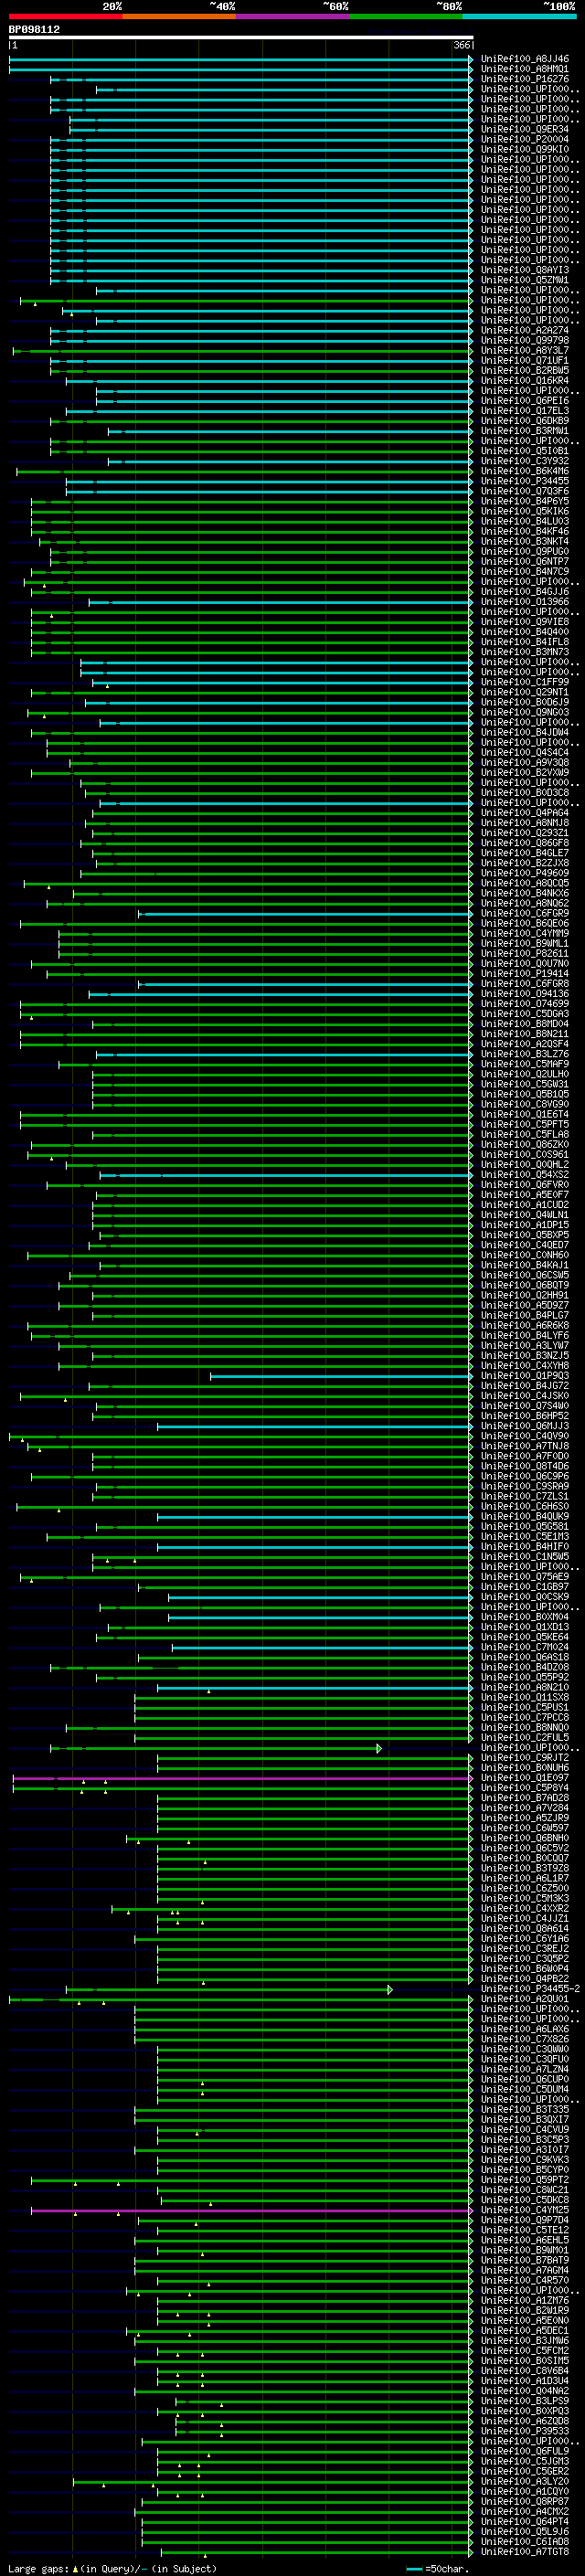Choose the UniRef100_Q59PT2 label
This screenshot has height=2576, width=585.
524,2179
